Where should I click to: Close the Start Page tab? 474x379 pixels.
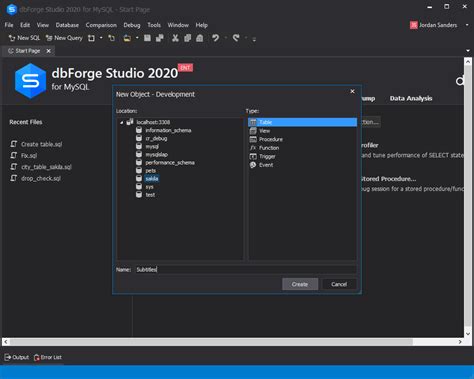(x=49, y=51)
